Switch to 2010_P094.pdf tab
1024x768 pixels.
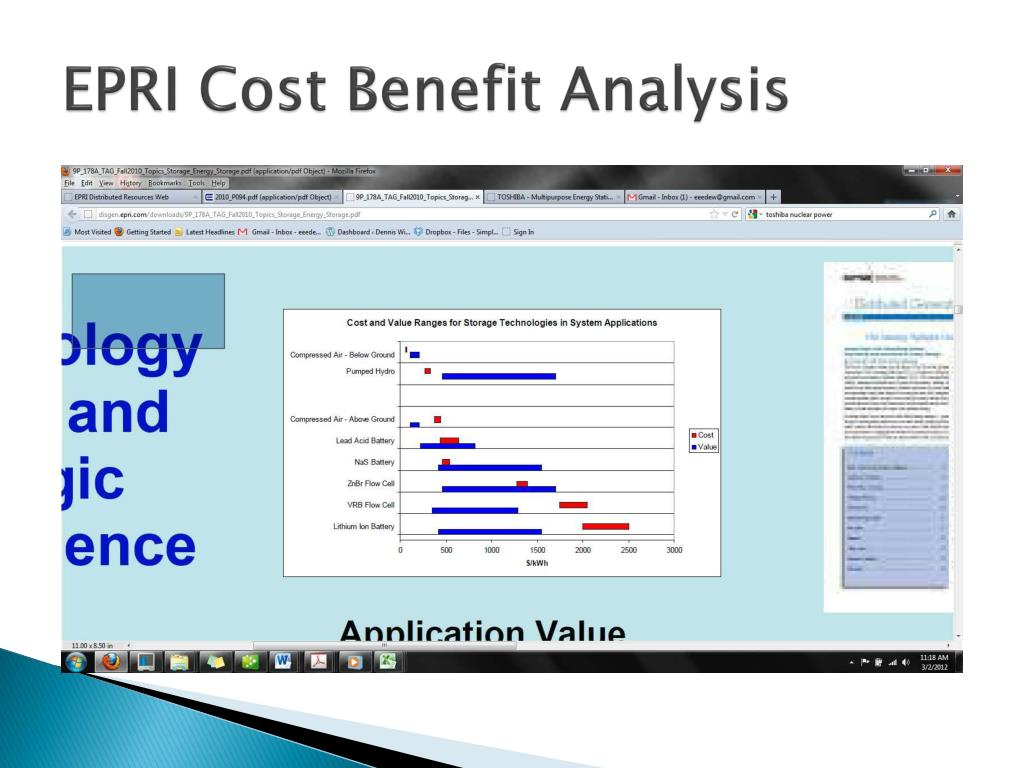(x=272, y=197)
